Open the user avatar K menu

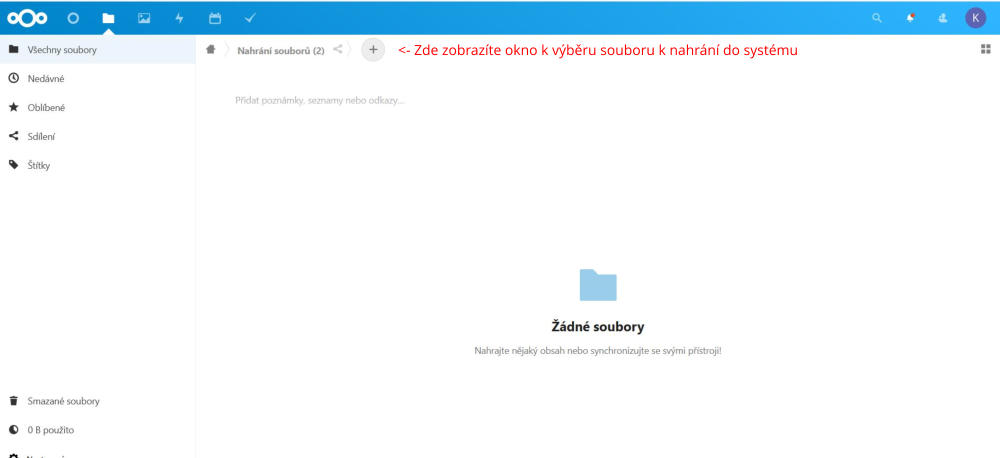click(975, 18)
